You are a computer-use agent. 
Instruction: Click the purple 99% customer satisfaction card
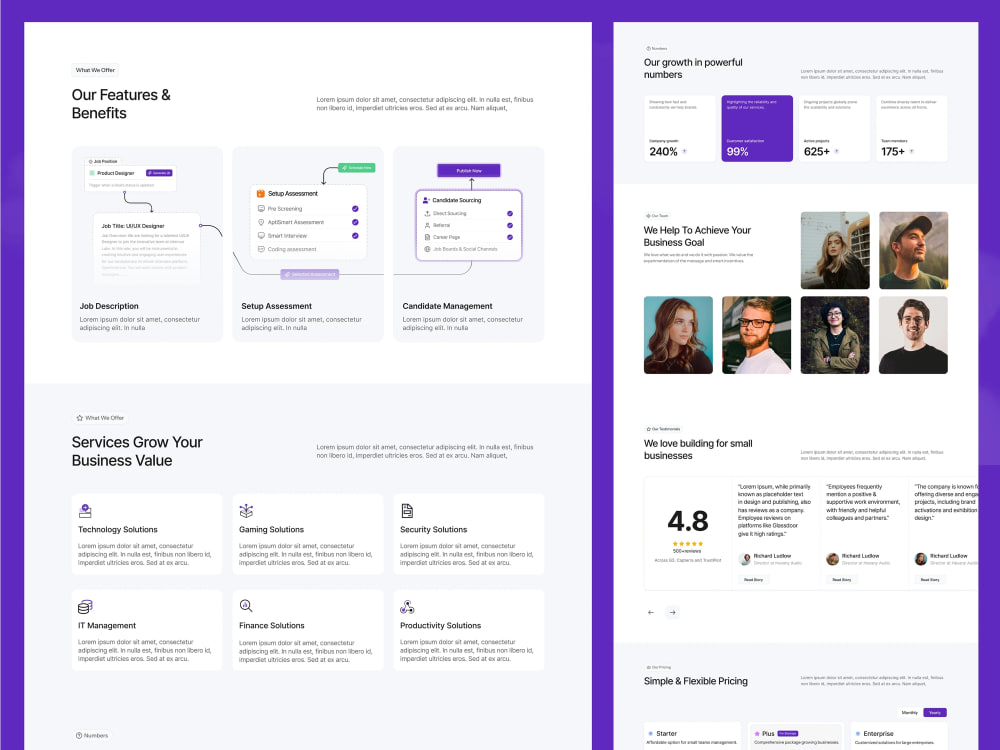[757, 128]
